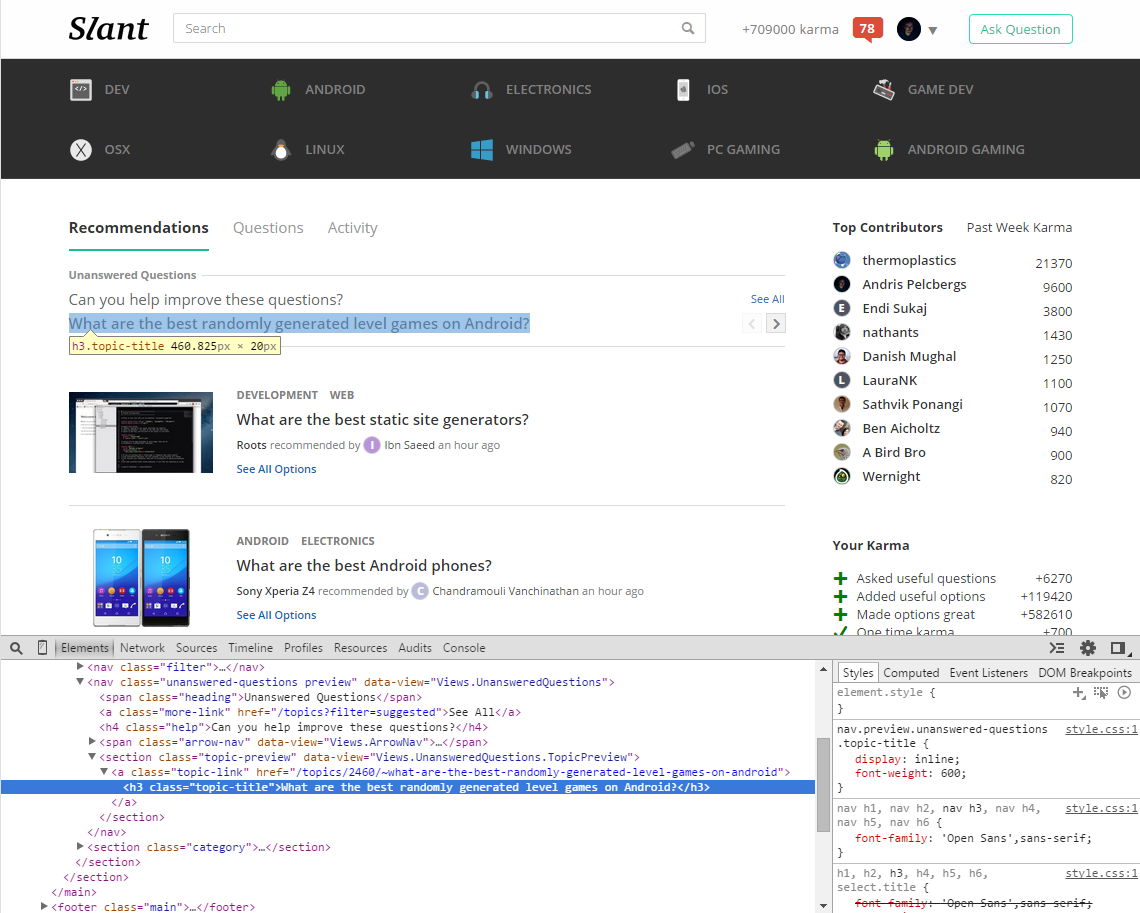Switch to the Activity tab
The width and height of the screenshot is (1140, 913).
(x=353, y=228)
